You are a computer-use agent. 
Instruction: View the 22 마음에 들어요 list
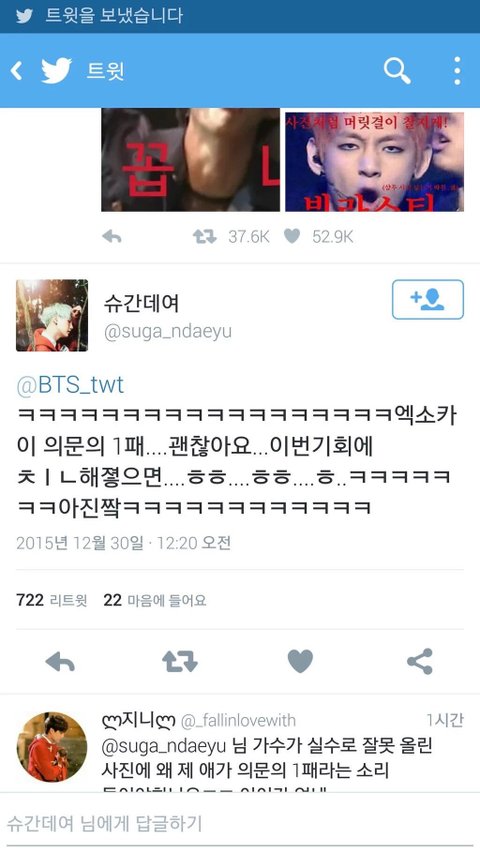point(155,600)
